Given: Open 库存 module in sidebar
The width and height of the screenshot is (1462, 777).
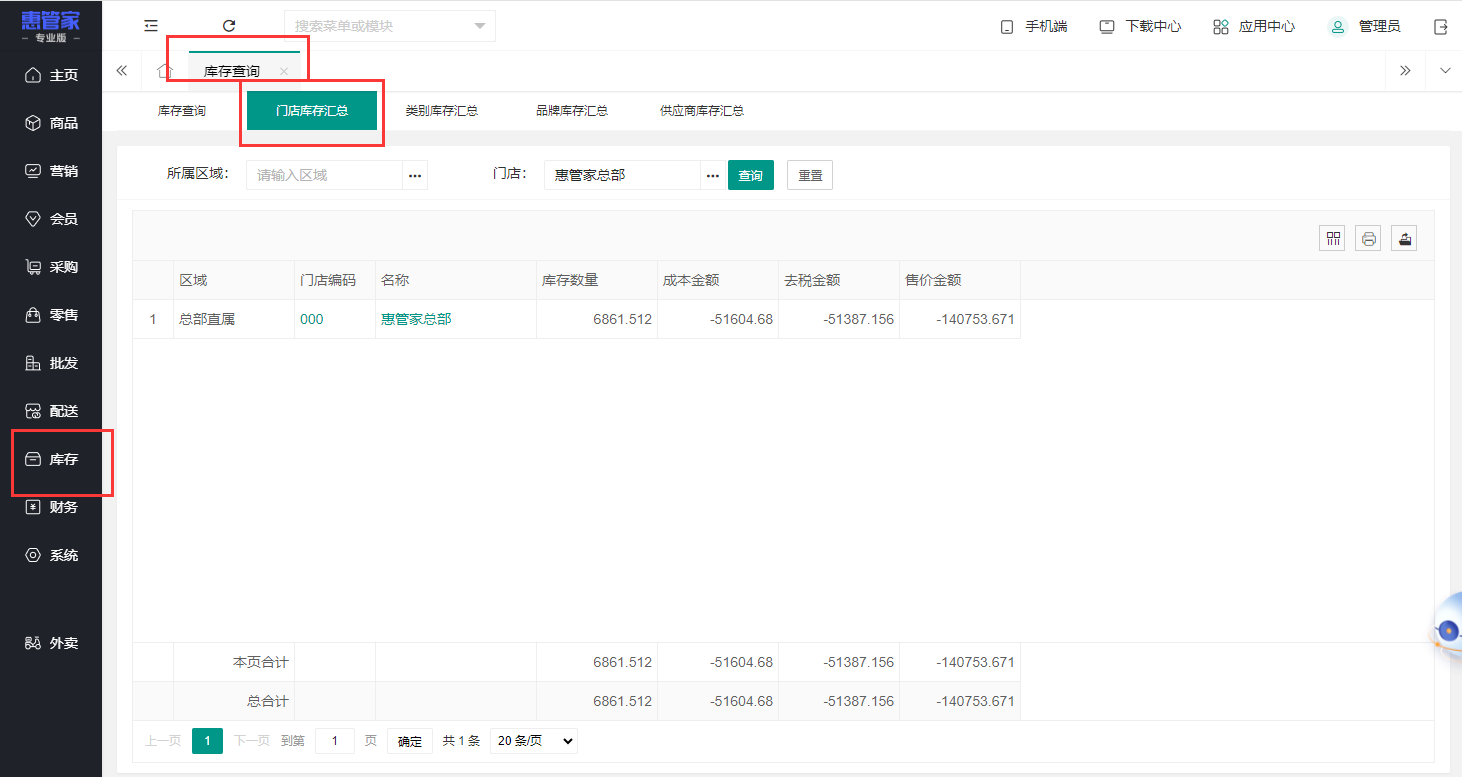Looking at the screenshot, I should 51,459.
